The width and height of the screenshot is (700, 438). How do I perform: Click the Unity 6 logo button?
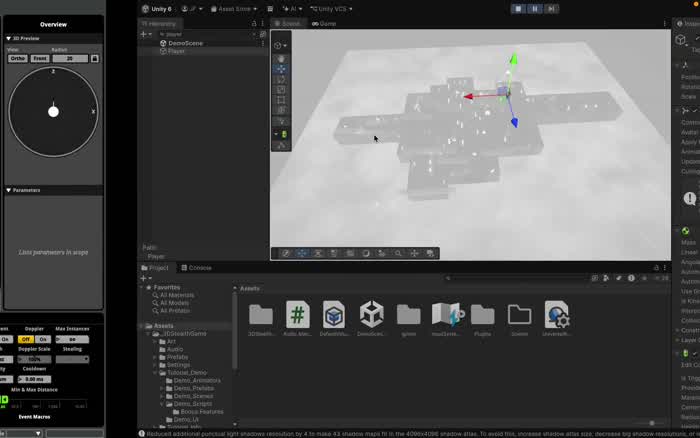click(x=157, y=8)
